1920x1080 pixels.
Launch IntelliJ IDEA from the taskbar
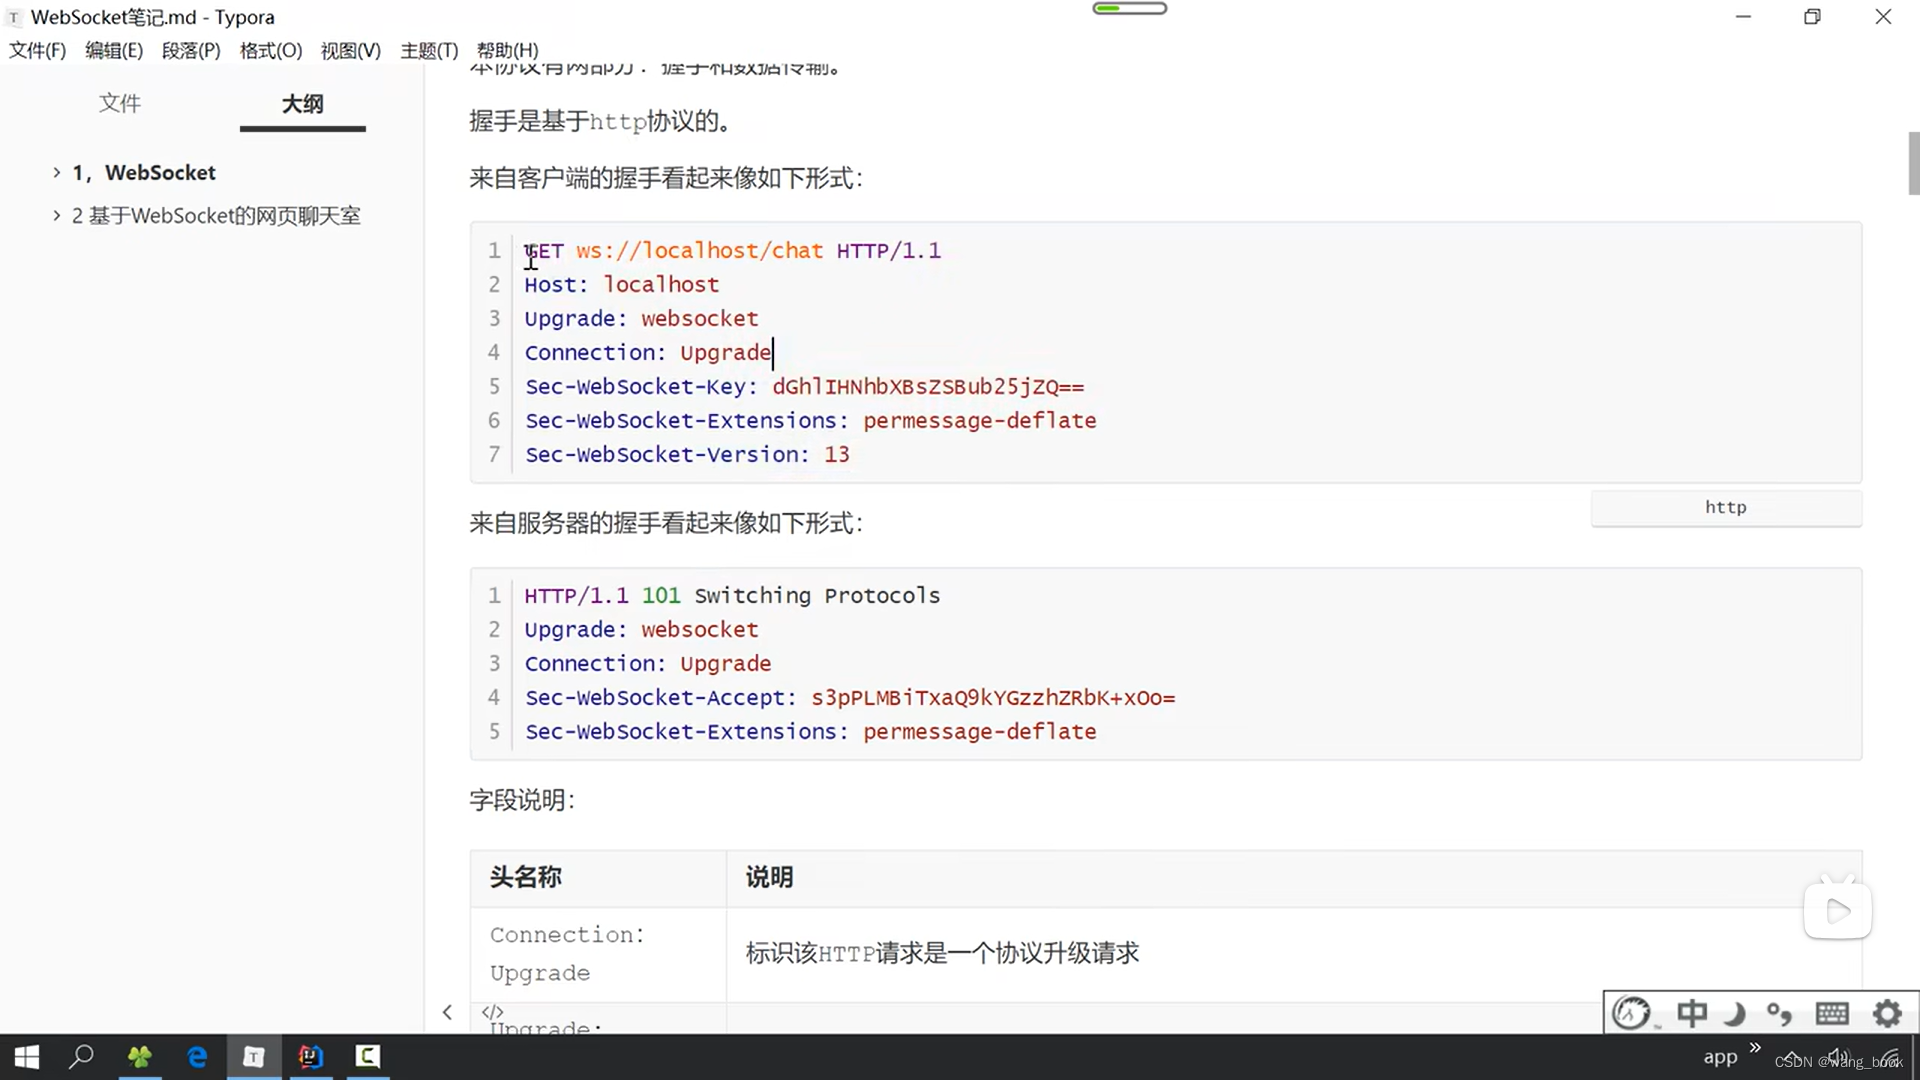310,1057
